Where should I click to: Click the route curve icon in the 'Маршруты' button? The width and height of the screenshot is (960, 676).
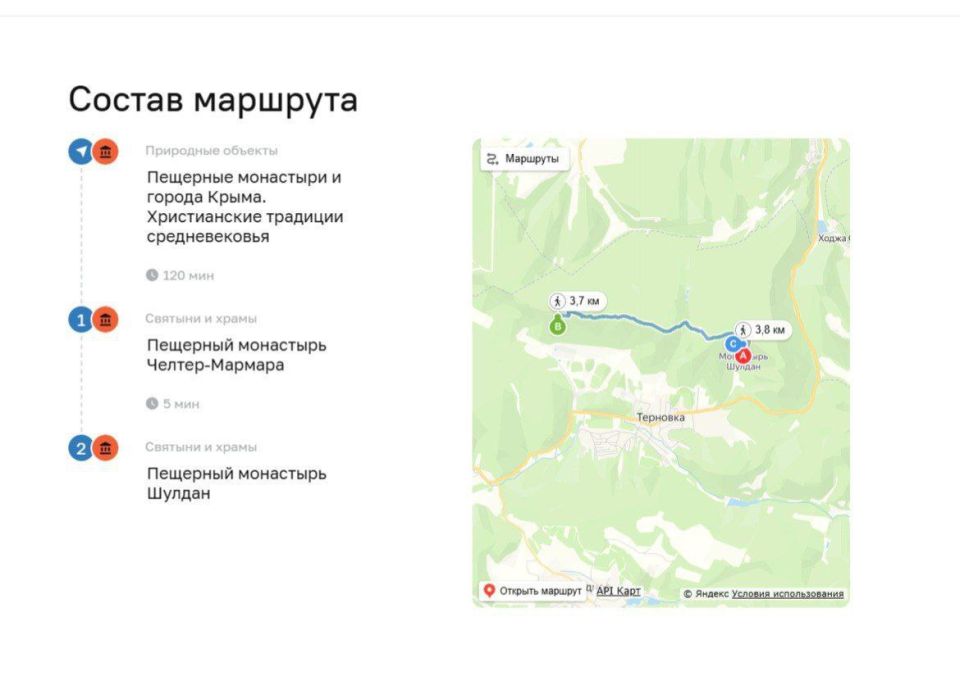(x=491, y=158)
